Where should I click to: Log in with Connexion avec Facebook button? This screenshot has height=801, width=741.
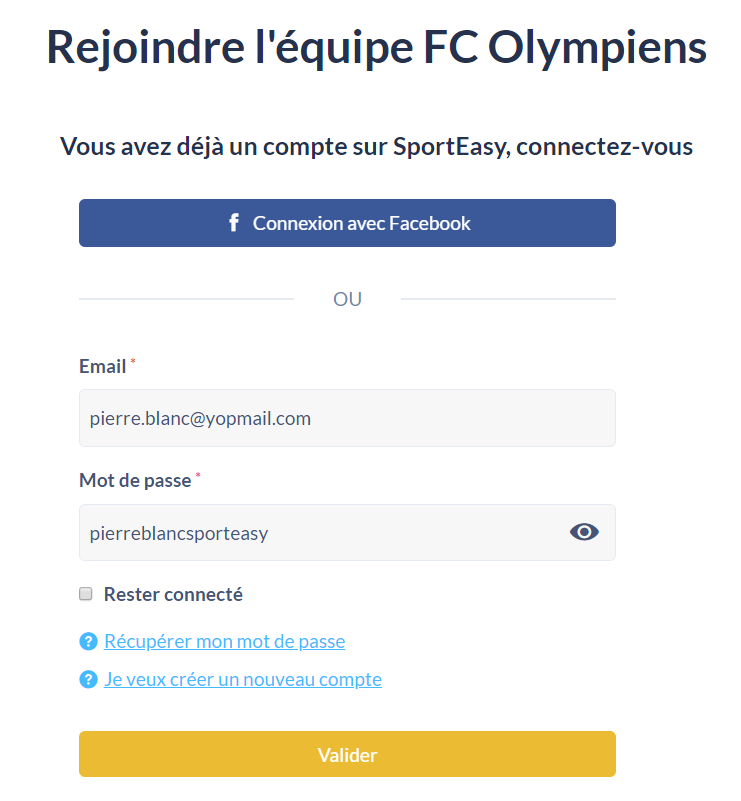[x=347, y=223]
